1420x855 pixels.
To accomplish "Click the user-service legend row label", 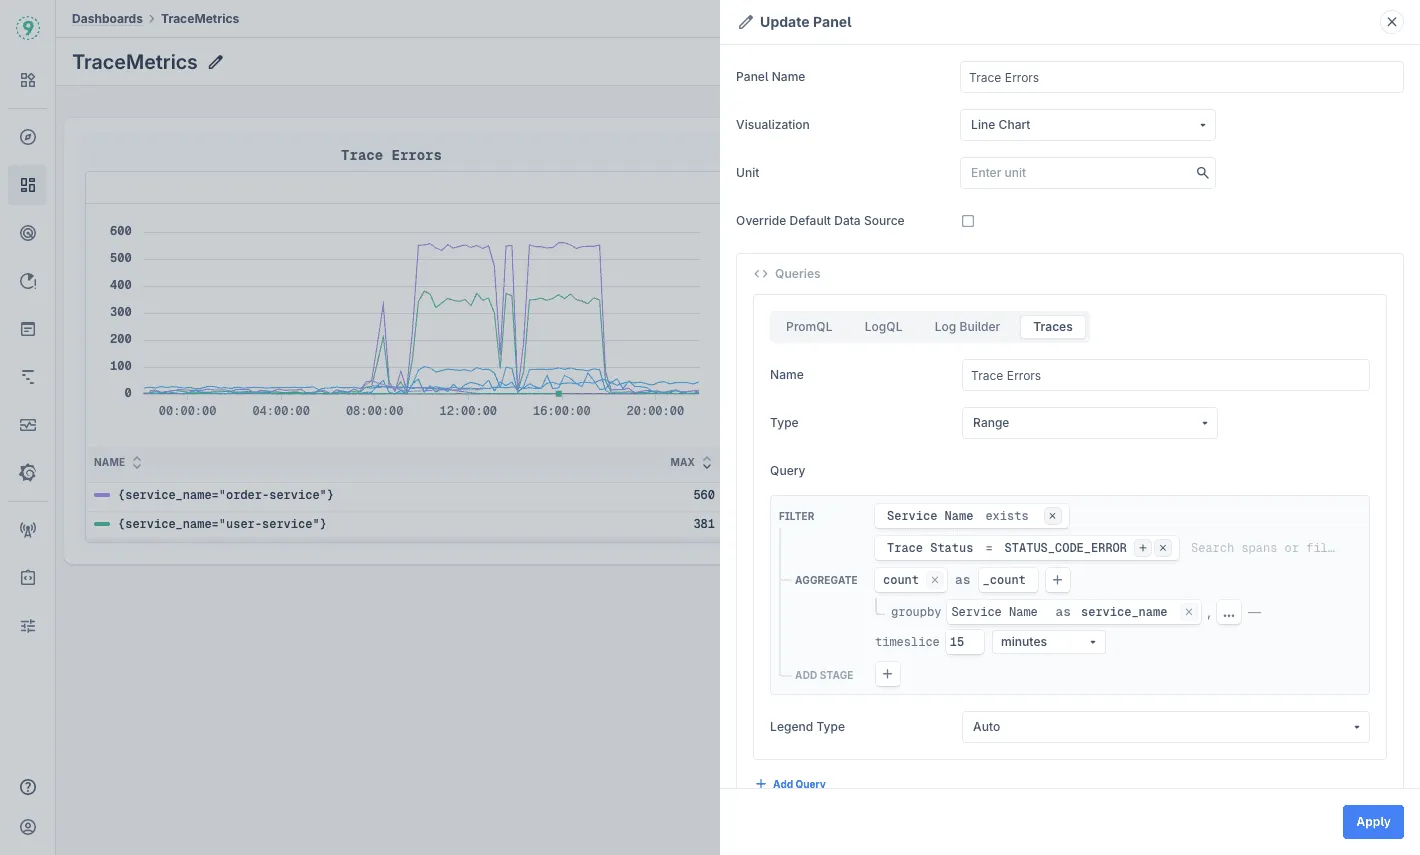I will coord(222,524).
